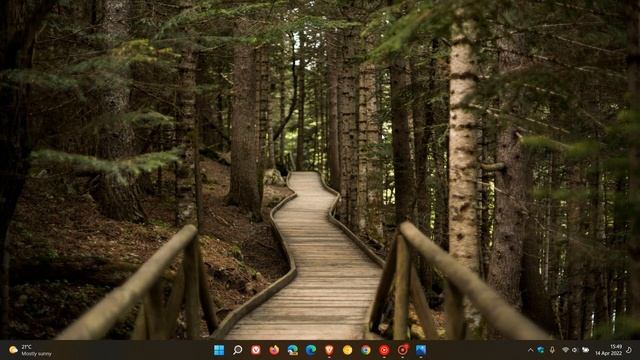Click the battery status tray icon
640x360 pixels.
585,350
